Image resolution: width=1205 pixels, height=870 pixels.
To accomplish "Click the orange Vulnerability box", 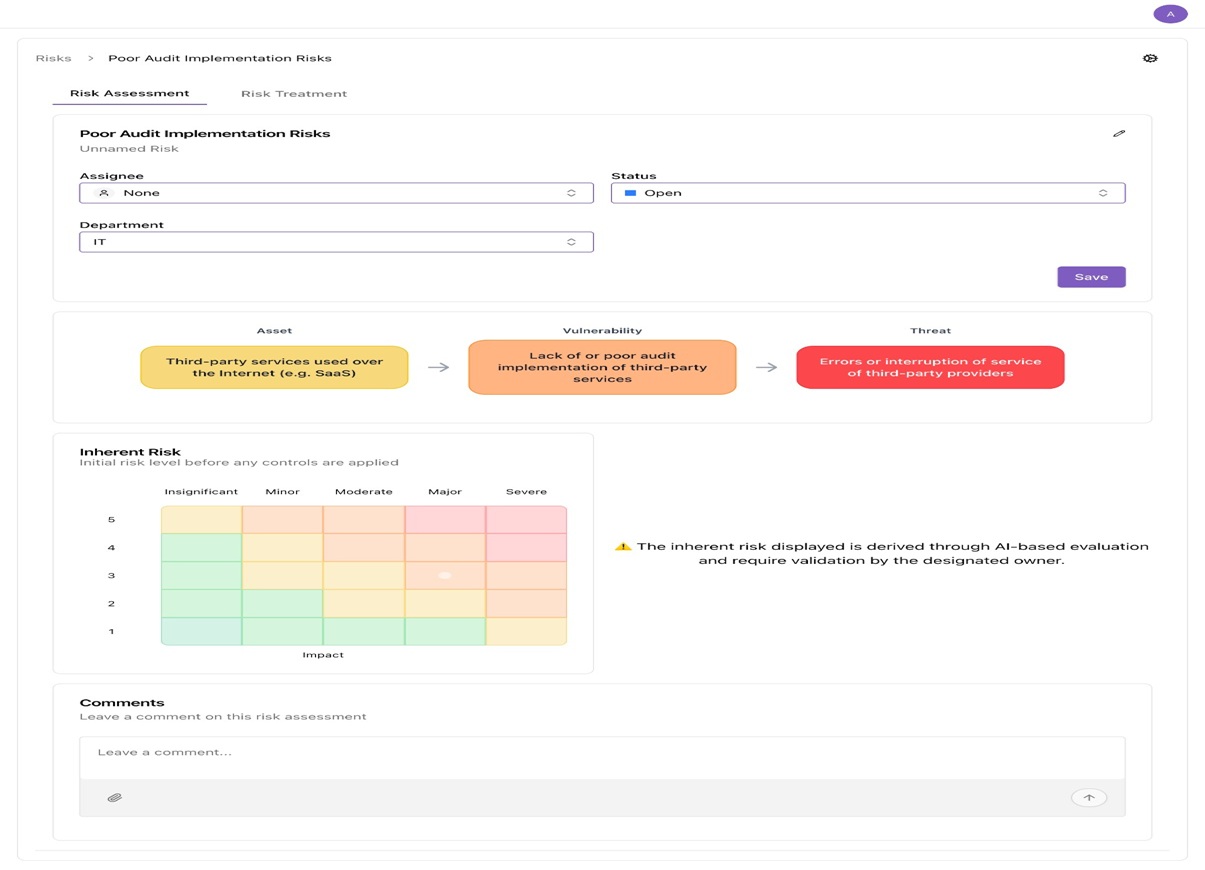I will [601, 367].
